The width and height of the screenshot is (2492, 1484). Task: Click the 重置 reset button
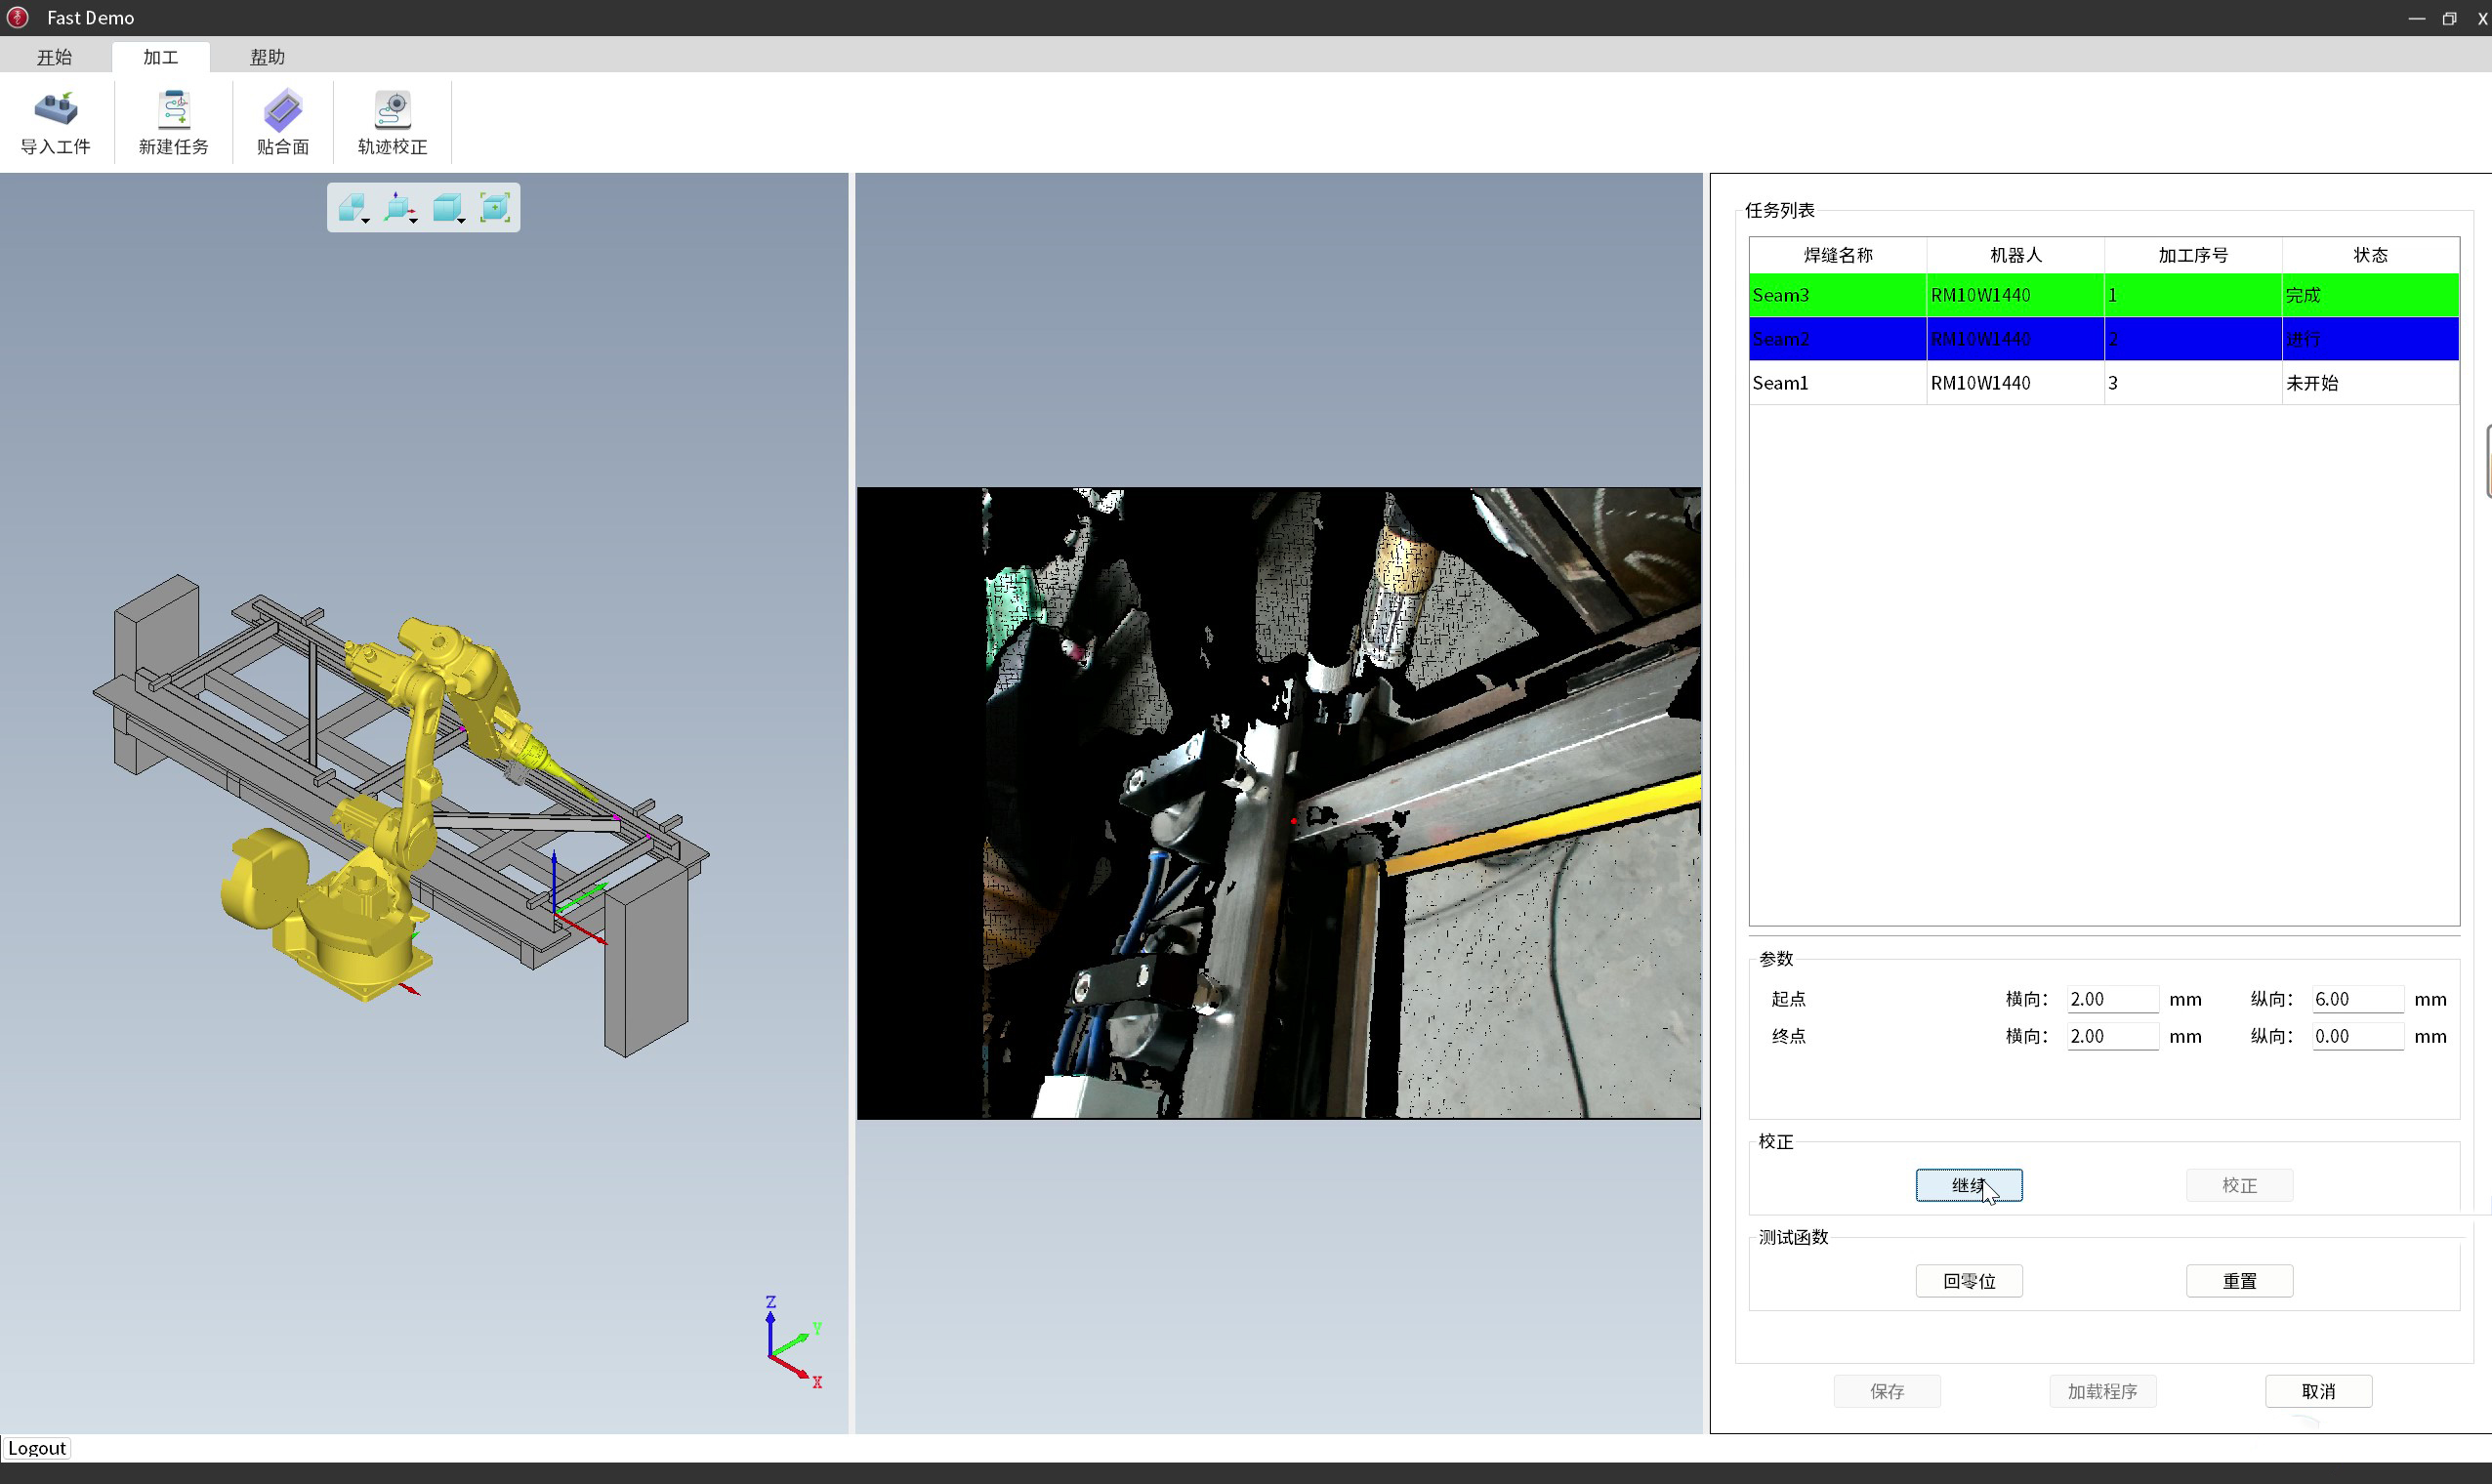click(x=2239, y=1281)
